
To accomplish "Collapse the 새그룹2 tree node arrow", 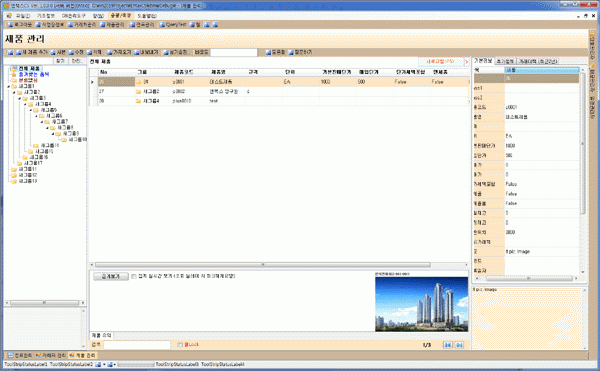I will pos(14,92).
